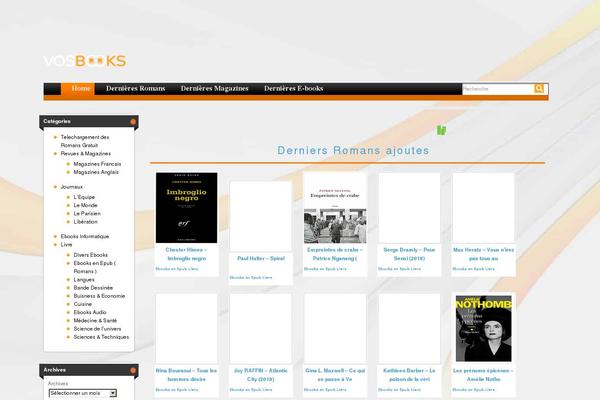Open Ebooks Audio category

pyautogui.click(x=90, y=312)
